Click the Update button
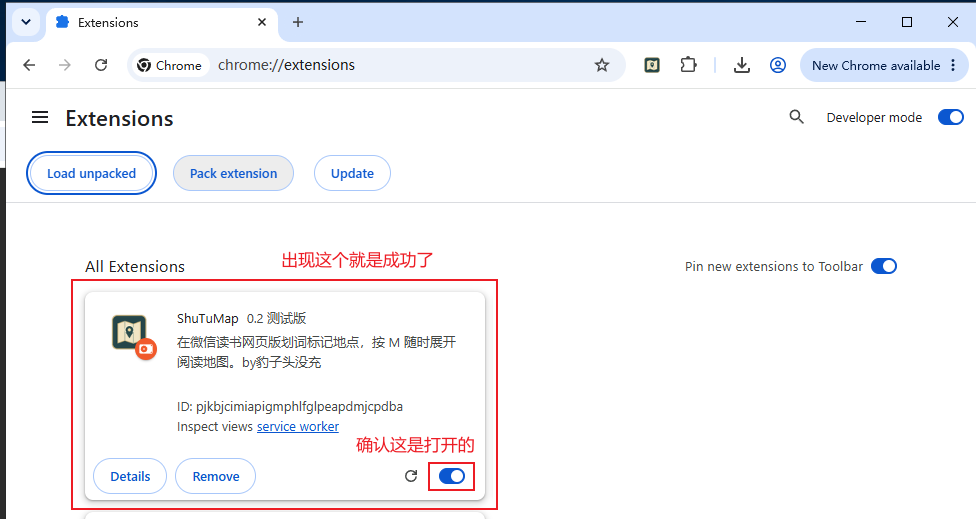This screenshot has width=976, height=519. pyautogui.click(x=352, y=174)
